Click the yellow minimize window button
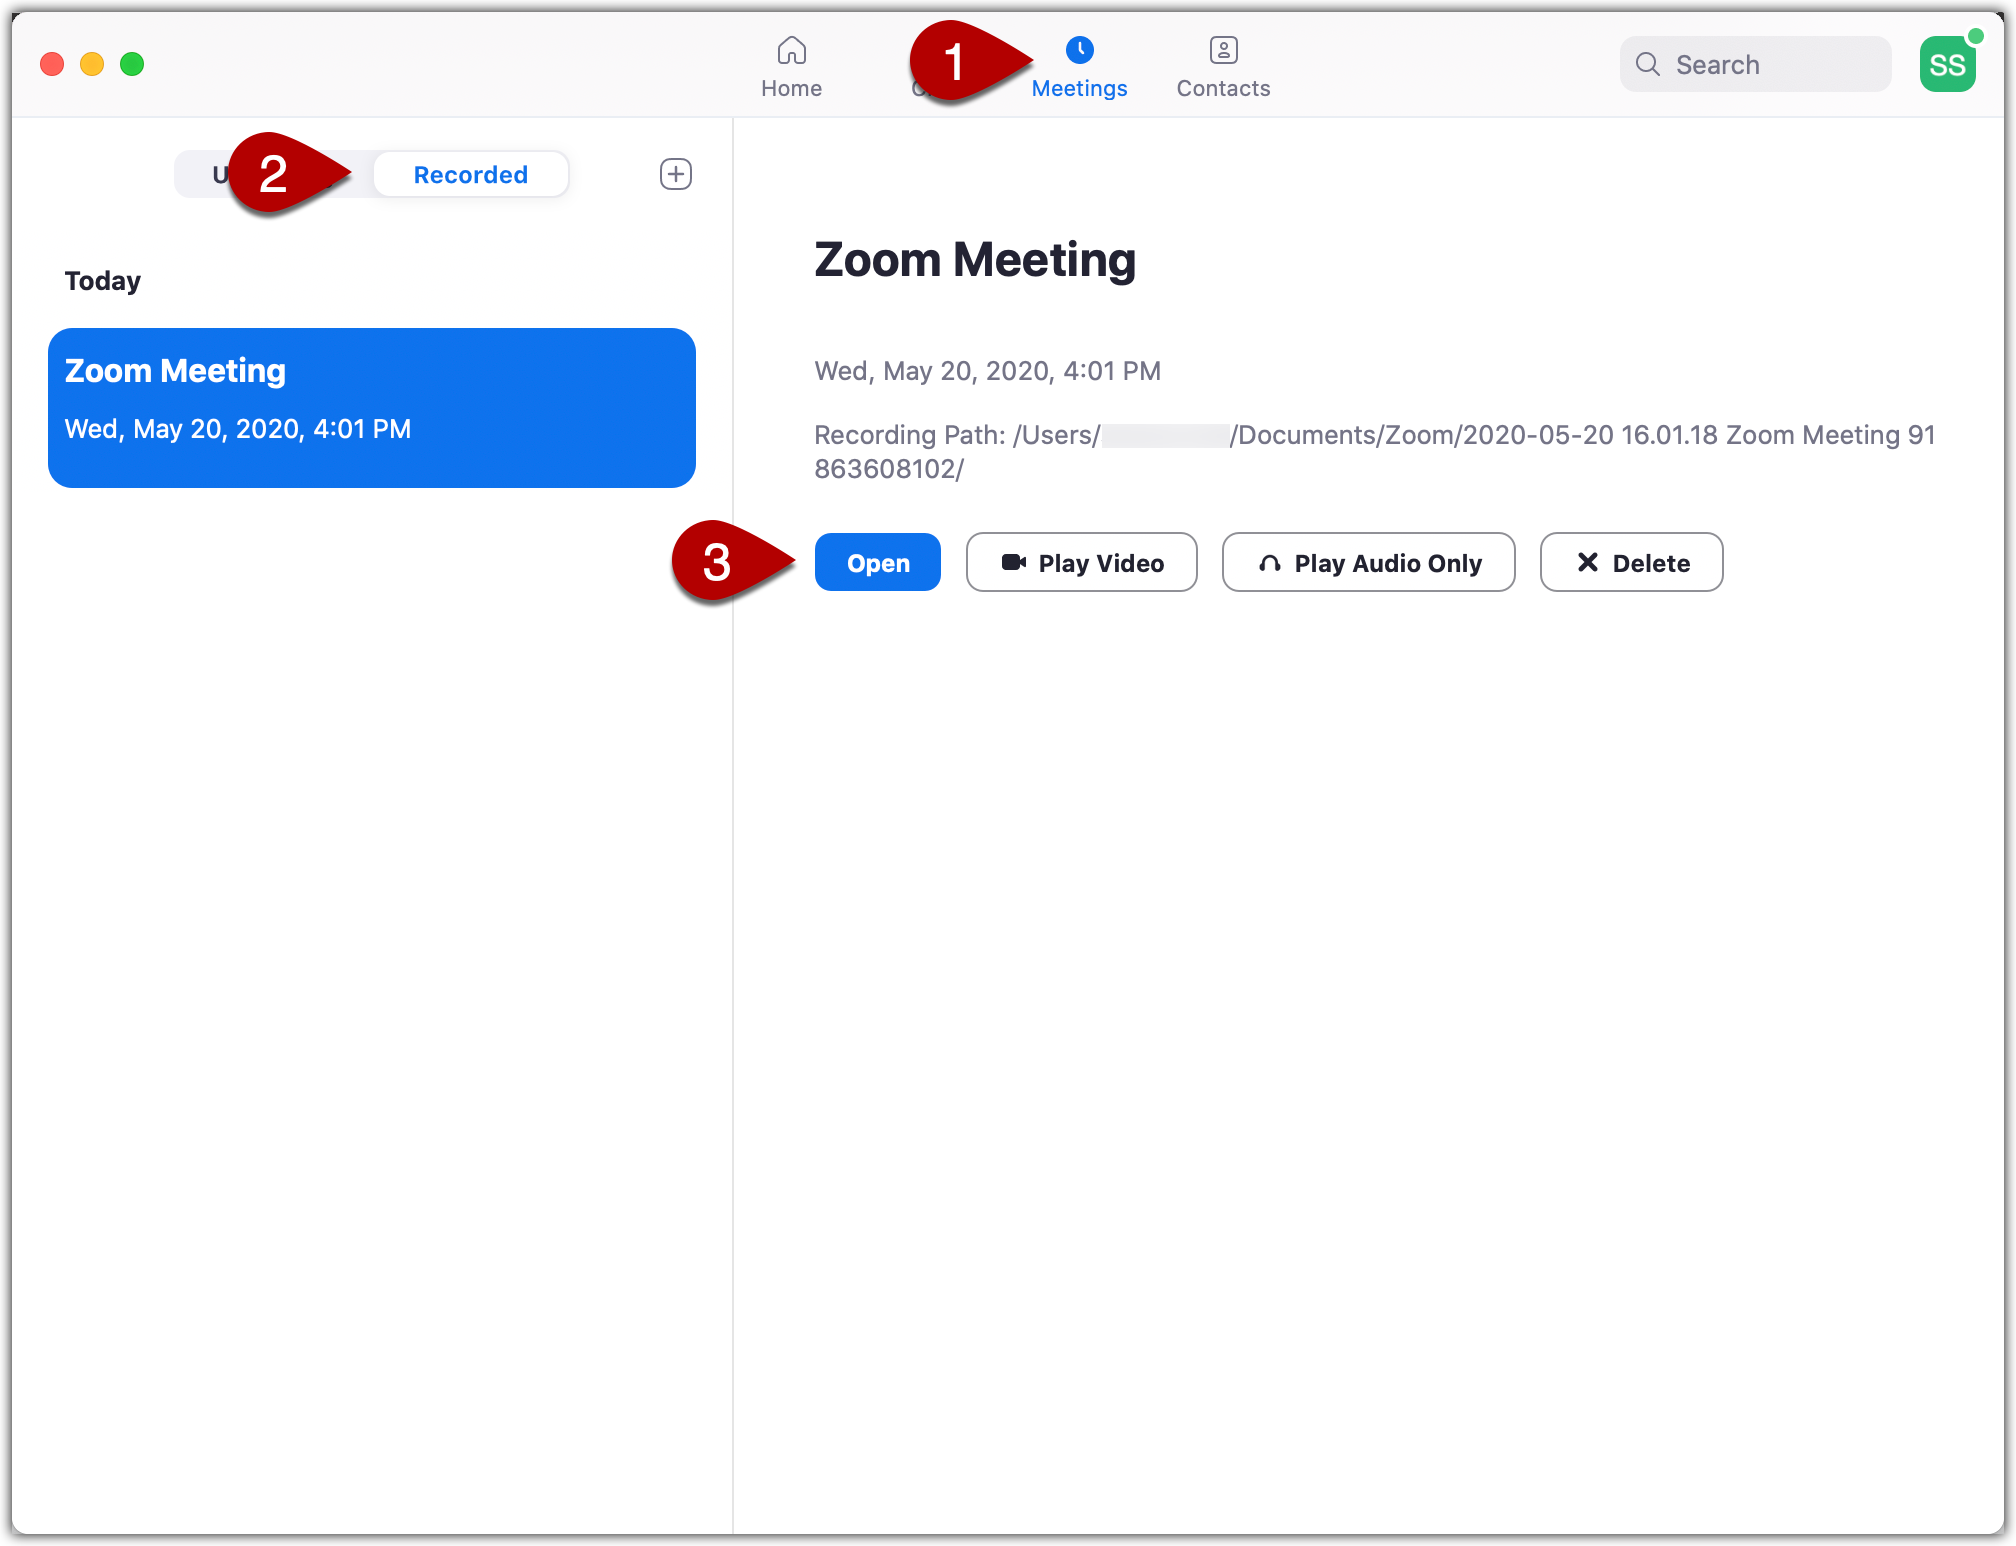This screenshot has width=2016, height=1546. coord(92,63)
